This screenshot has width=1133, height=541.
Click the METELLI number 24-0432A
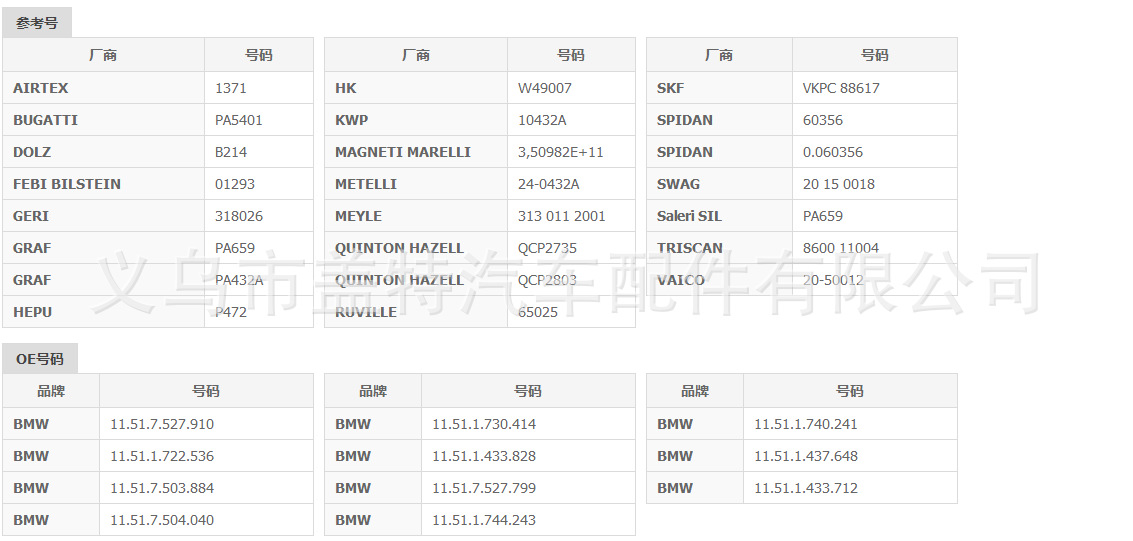[x=548, y=184]
